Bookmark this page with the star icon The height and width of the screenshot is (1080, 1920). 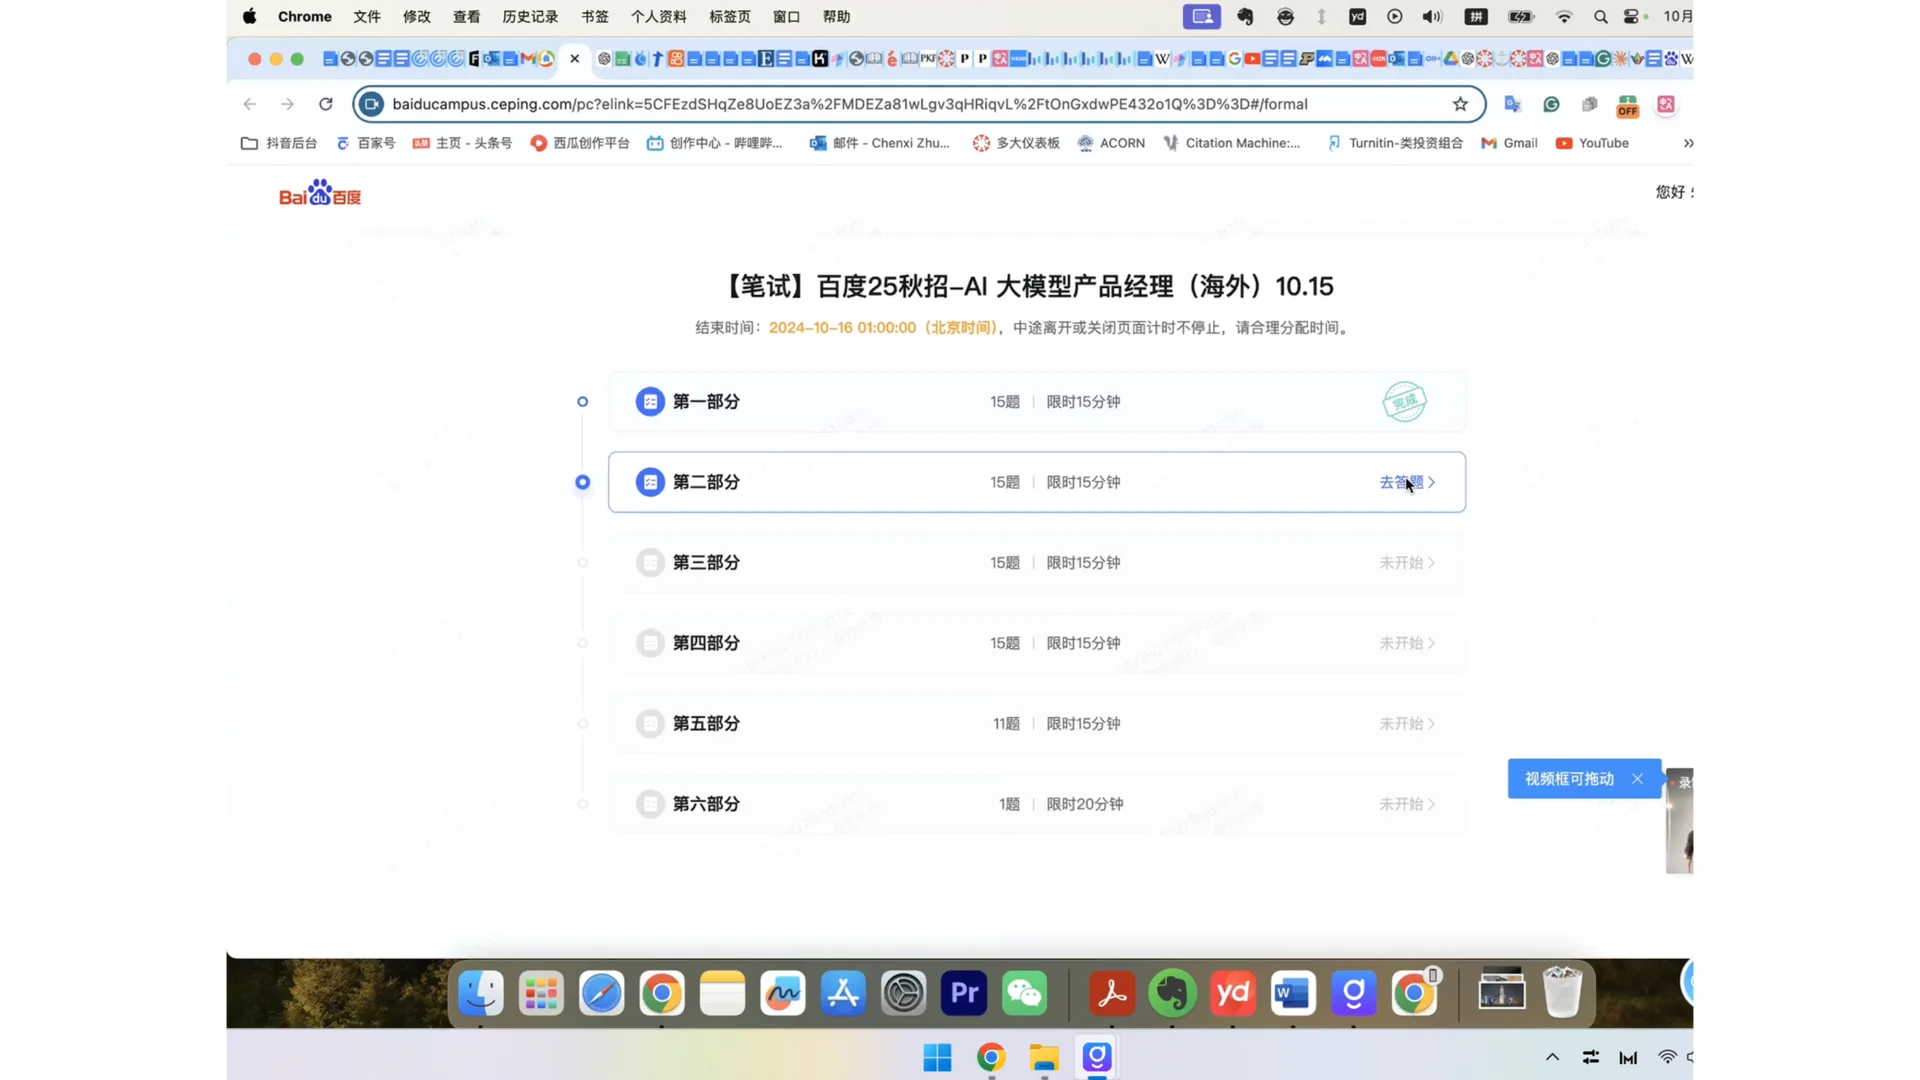[x=1460, y=104]
